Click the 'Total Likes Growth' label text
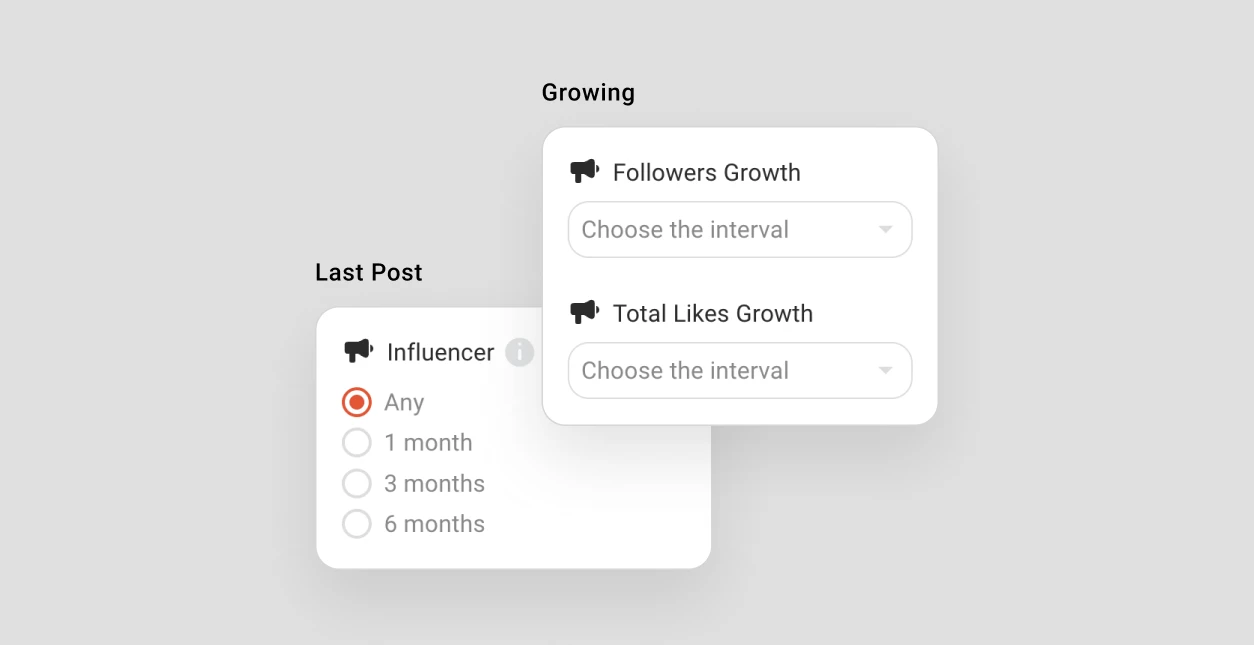Viewport: 1254px width, 645px height. [x=713, y=313]
